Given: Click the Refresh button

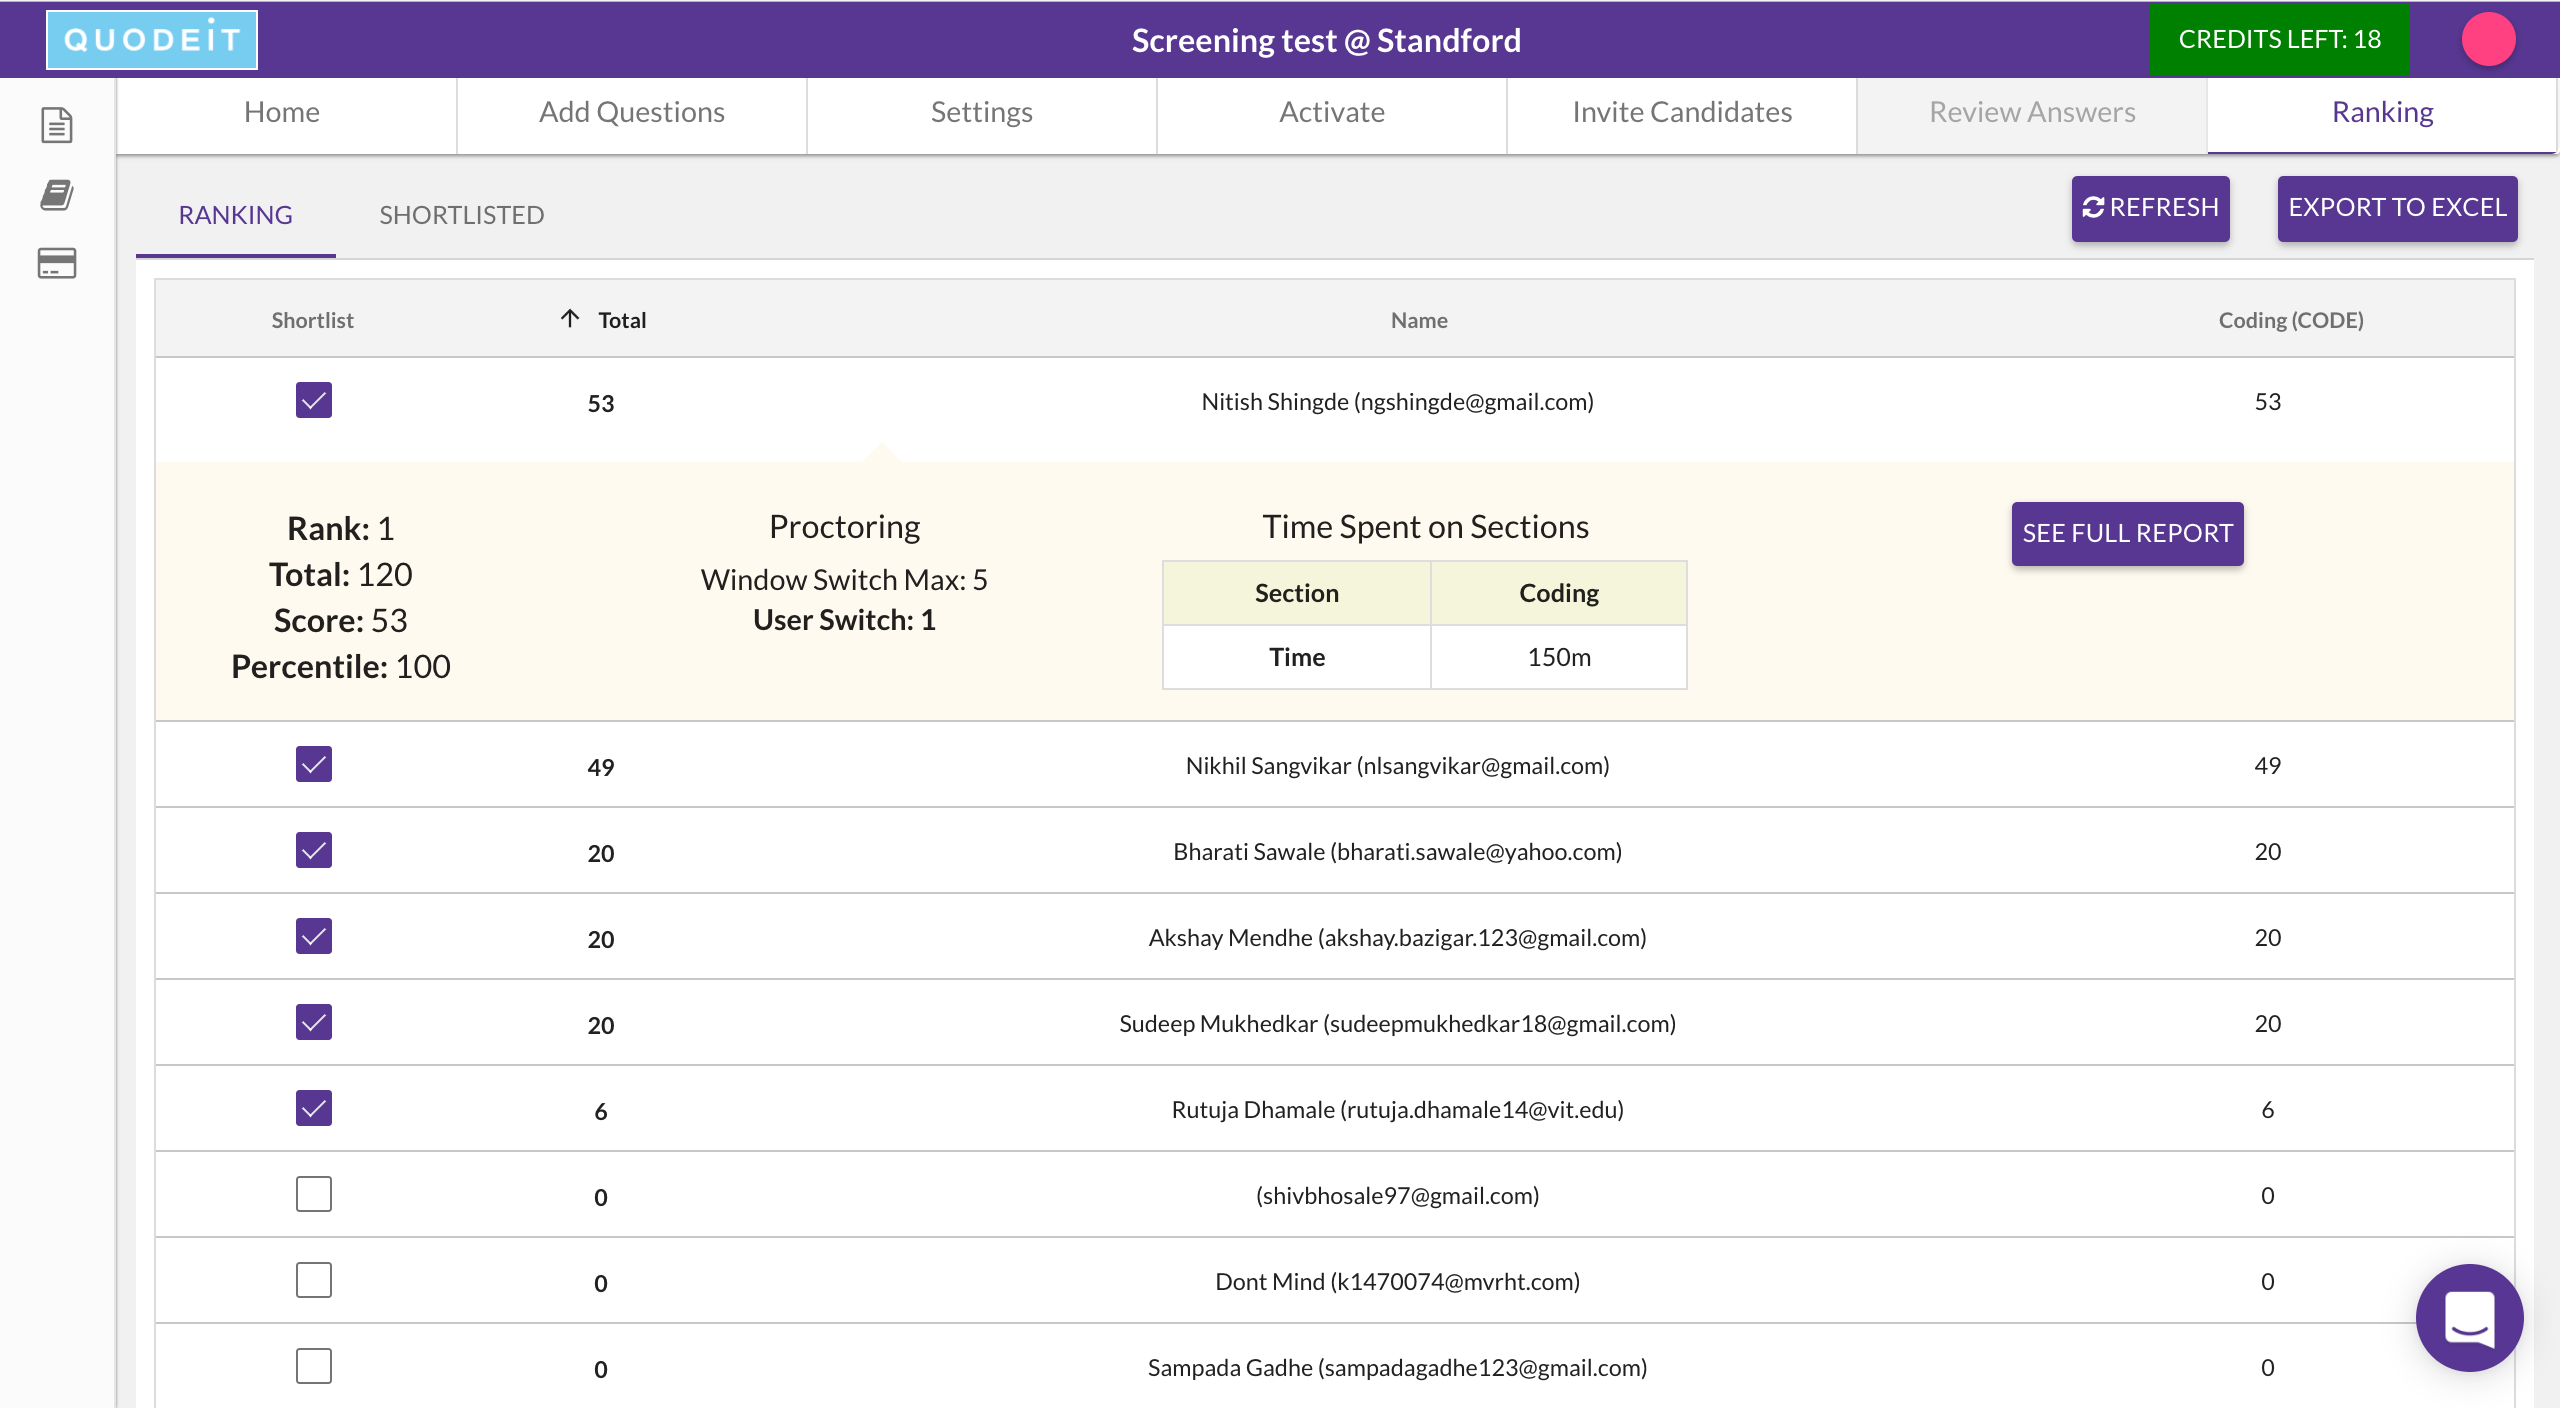Looking at the screenshot, I should click(2150, 208).
